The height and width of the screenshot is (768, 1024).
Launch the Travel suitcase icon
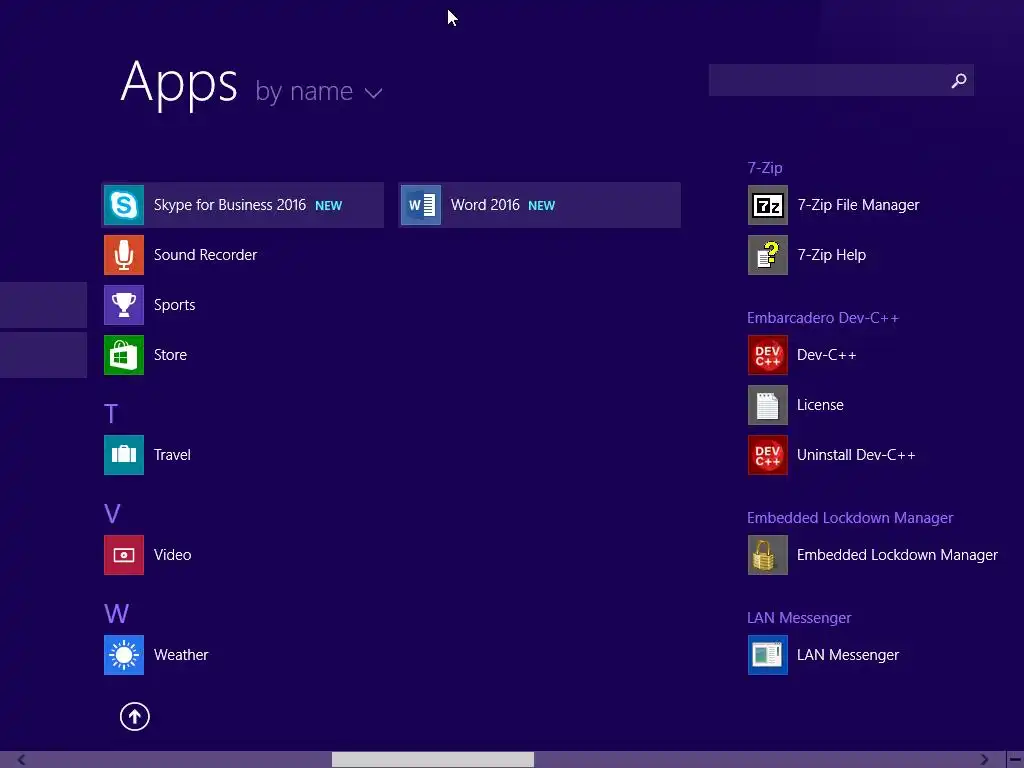(x=123, y=455)
